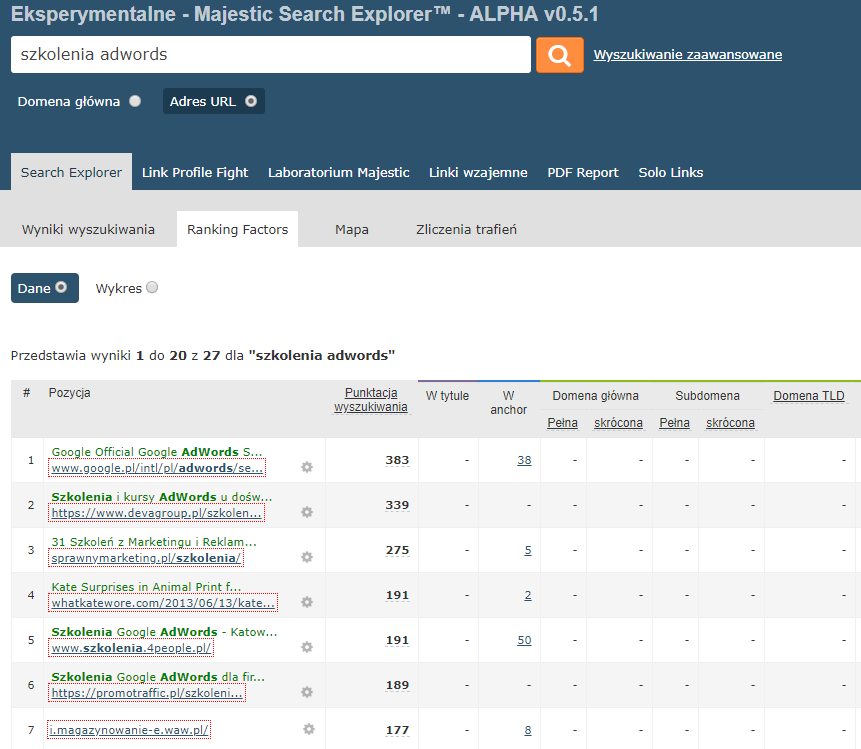Open the Solo Links tab
Viewport: 861px width, 749px height.
(670, 172)
